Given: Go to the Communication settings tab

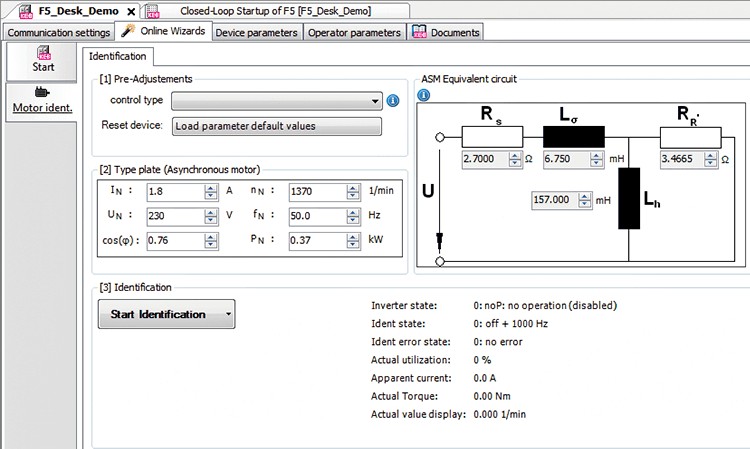Looking at the screenshot, I should [x=57, y=32].
